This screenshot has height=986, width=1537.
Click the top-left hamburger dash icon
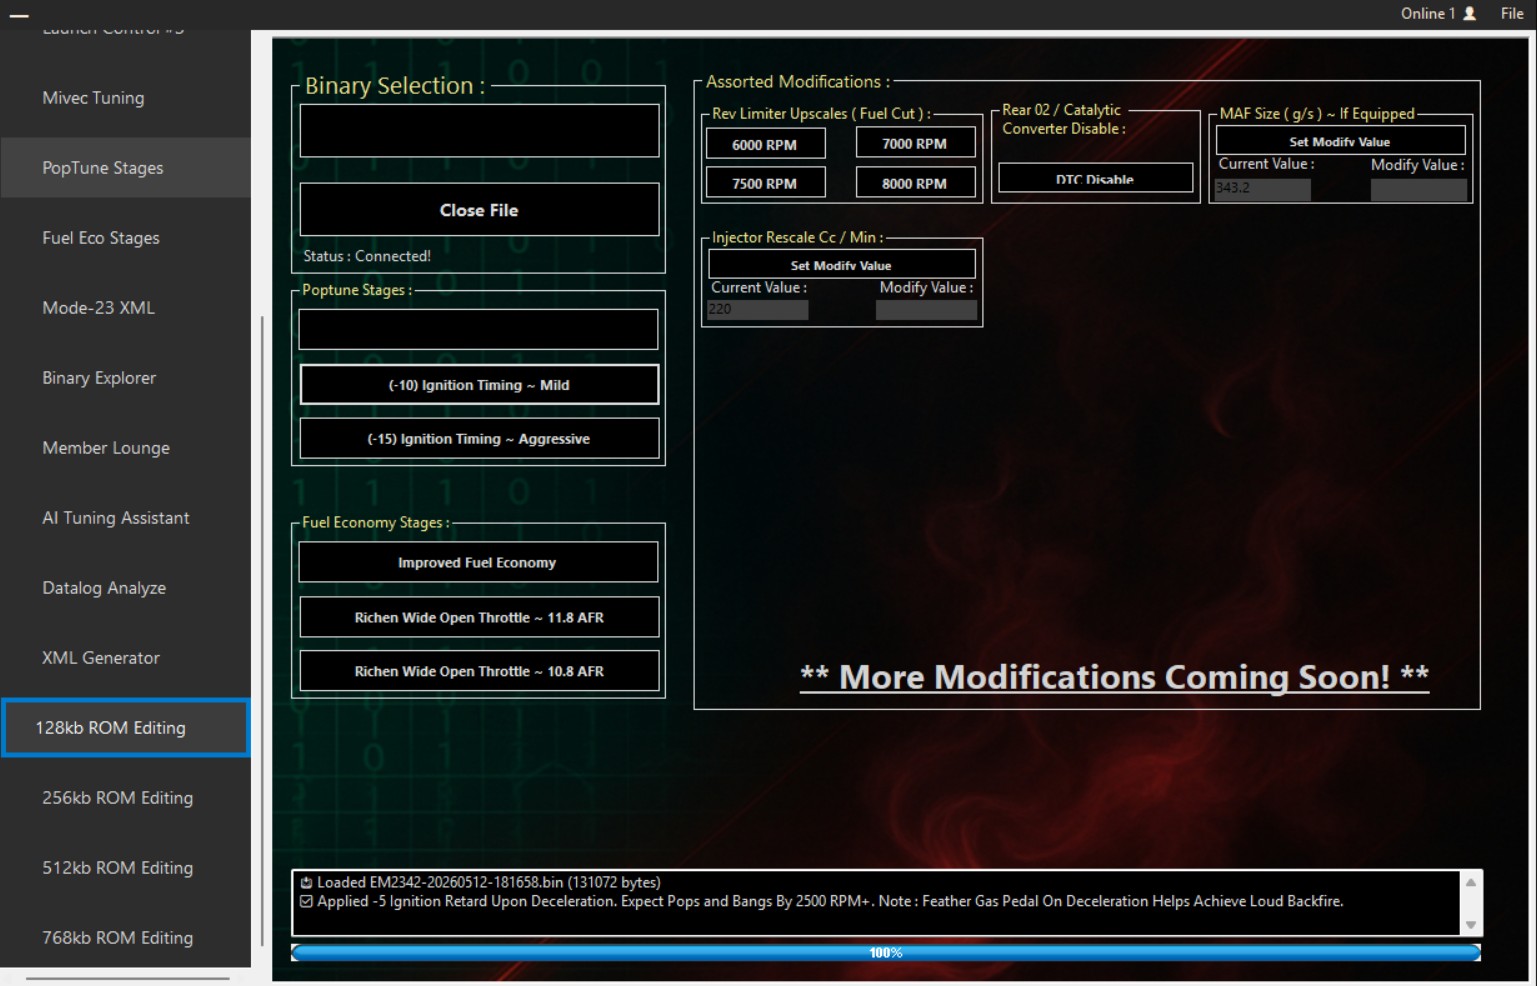coord(19,16)
